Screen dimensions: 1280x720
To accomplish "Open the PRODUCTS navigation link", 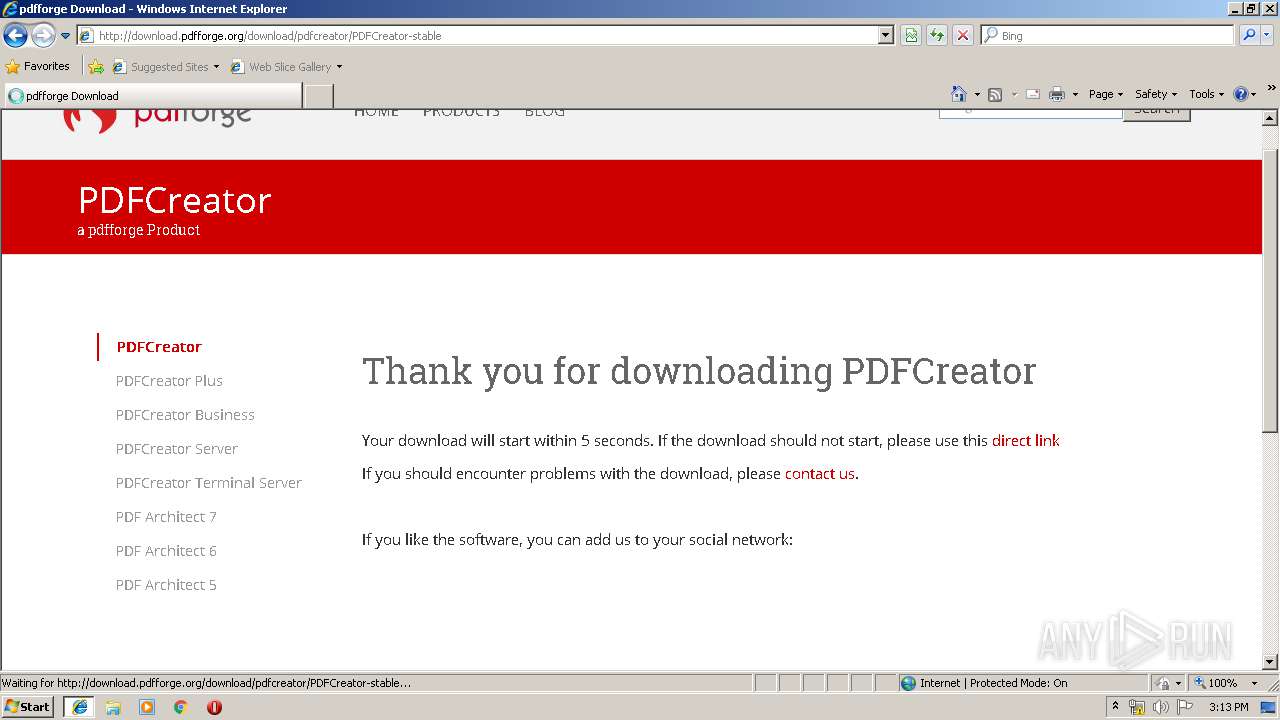I will coord(461,113).
